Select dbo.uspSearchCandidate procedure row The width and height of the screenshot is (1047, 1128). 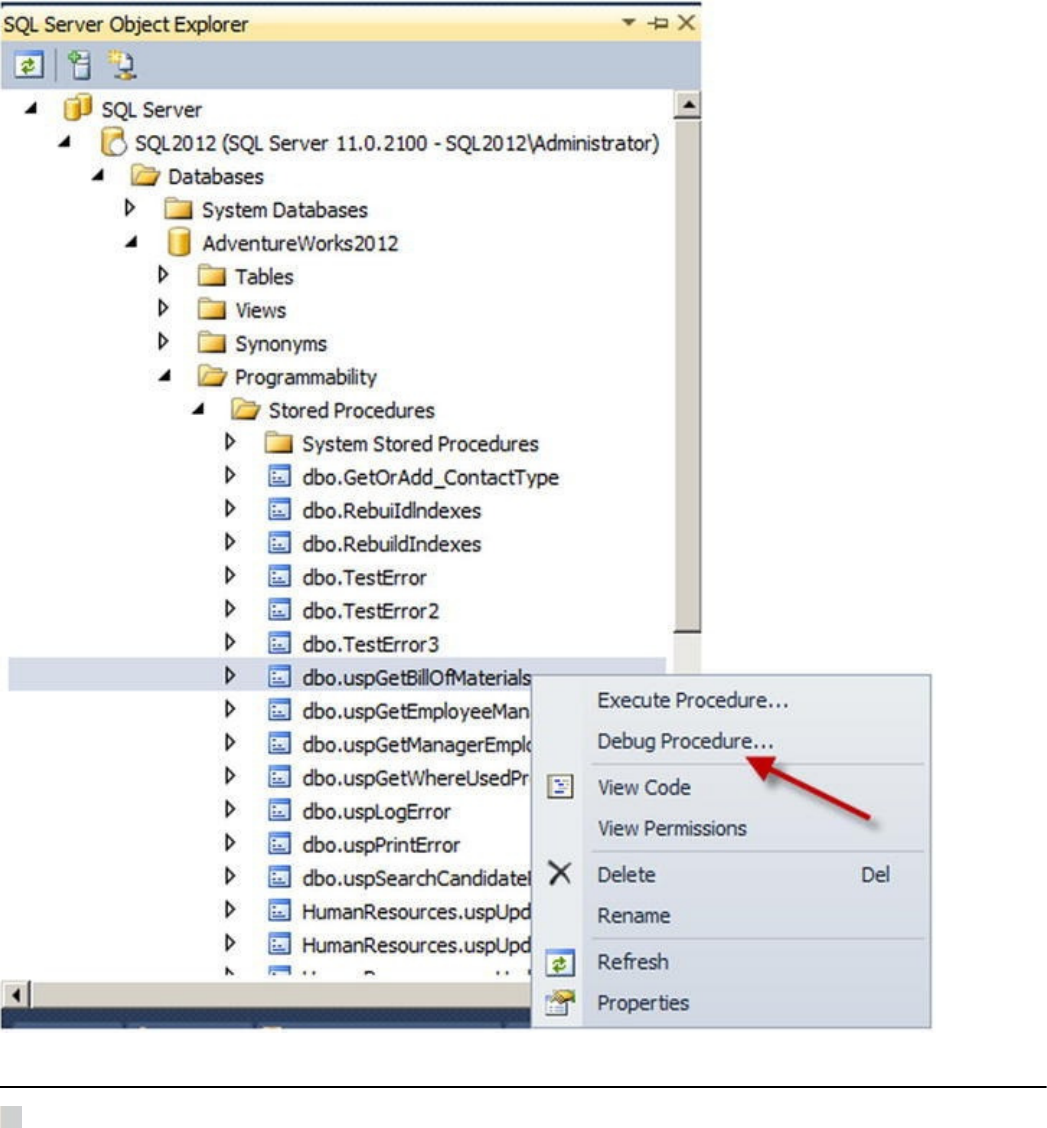point(416,878)
